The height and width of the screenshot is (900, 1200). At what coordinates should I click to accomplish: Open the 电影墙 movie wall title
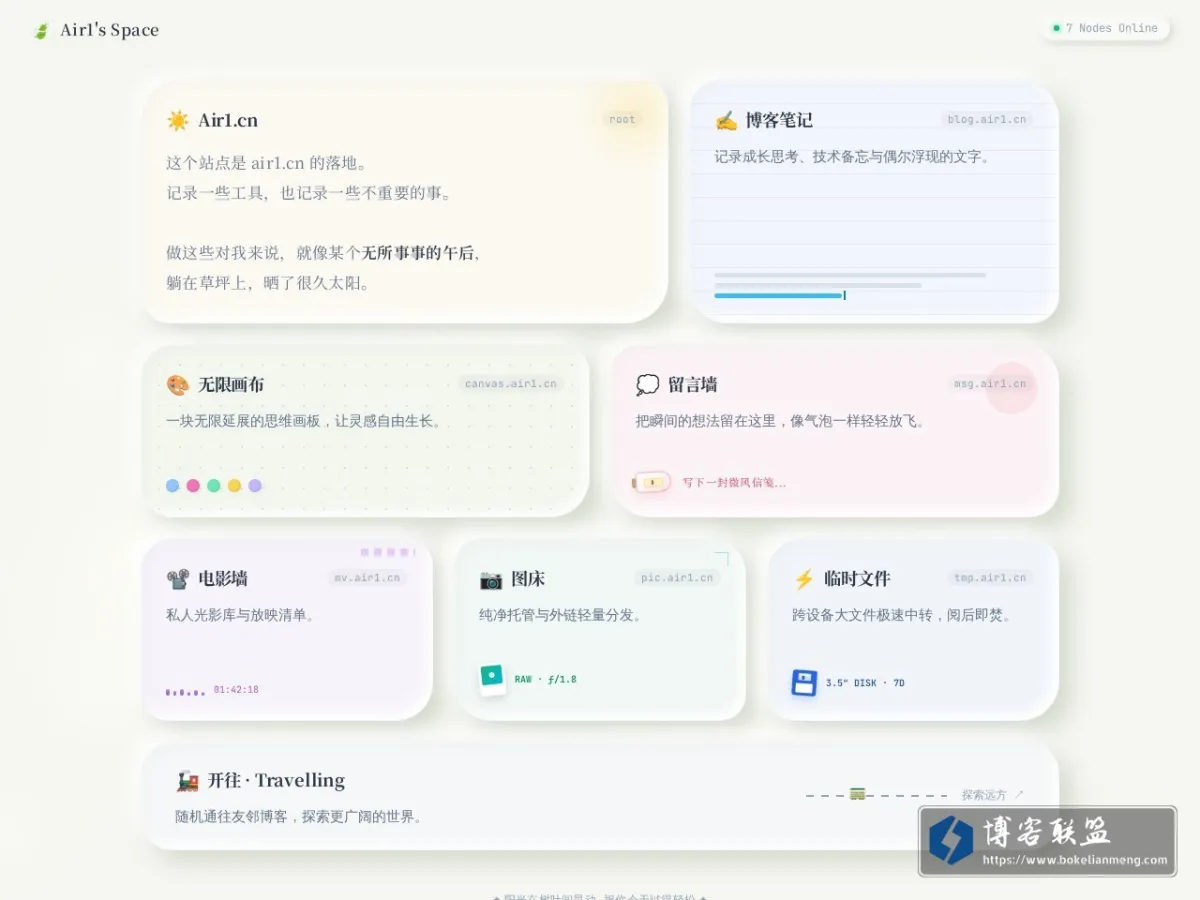(223, 579)
